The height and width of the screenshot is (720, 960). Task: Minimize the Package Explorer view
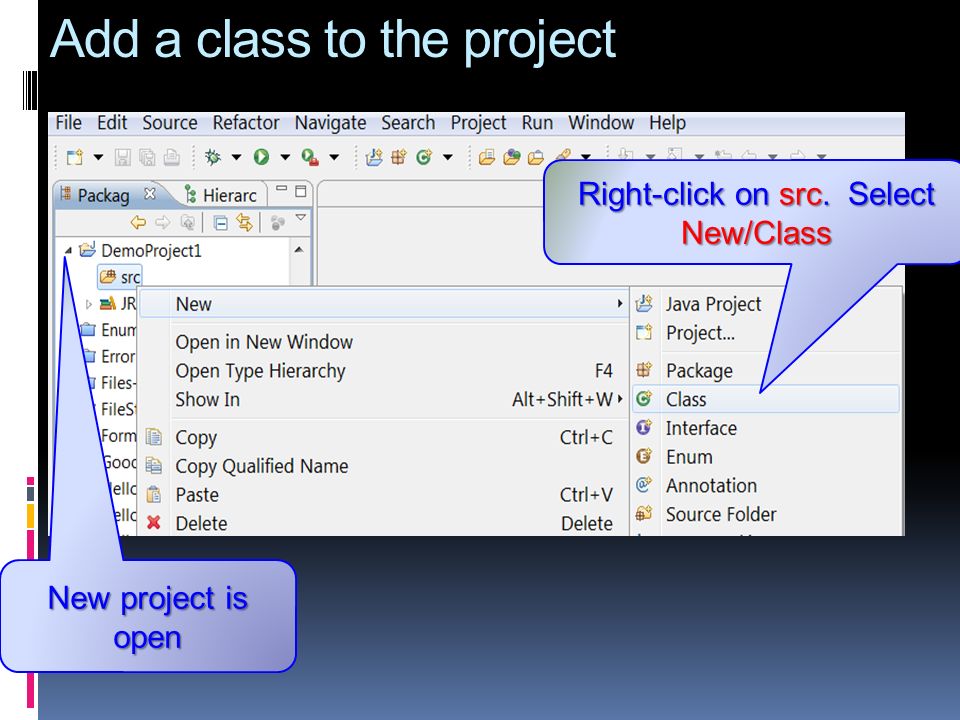282,190
